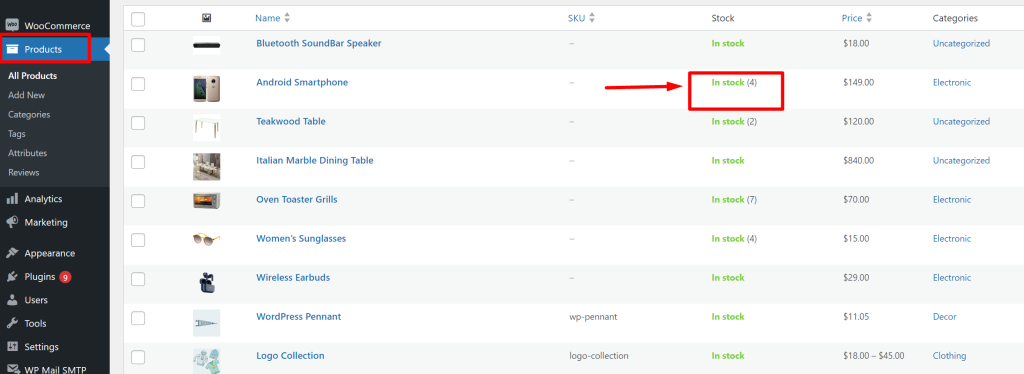
Task: Click the Tools wrench icon
Action: (x=12, y=324)
